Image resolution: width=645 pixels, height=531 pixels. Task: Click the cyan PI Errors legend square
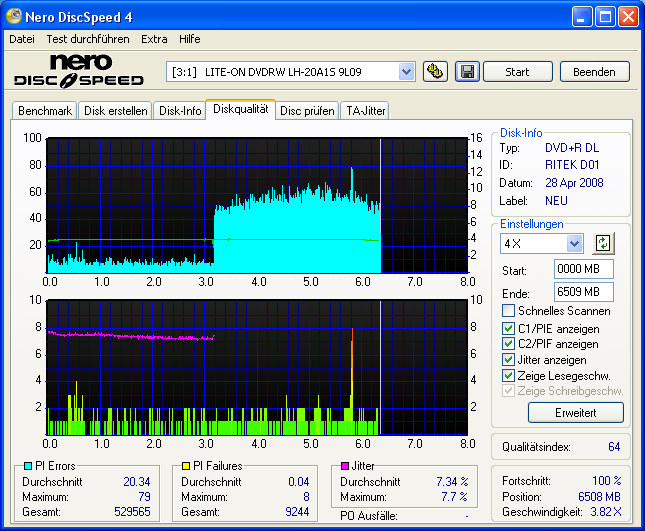click(27, 466)
